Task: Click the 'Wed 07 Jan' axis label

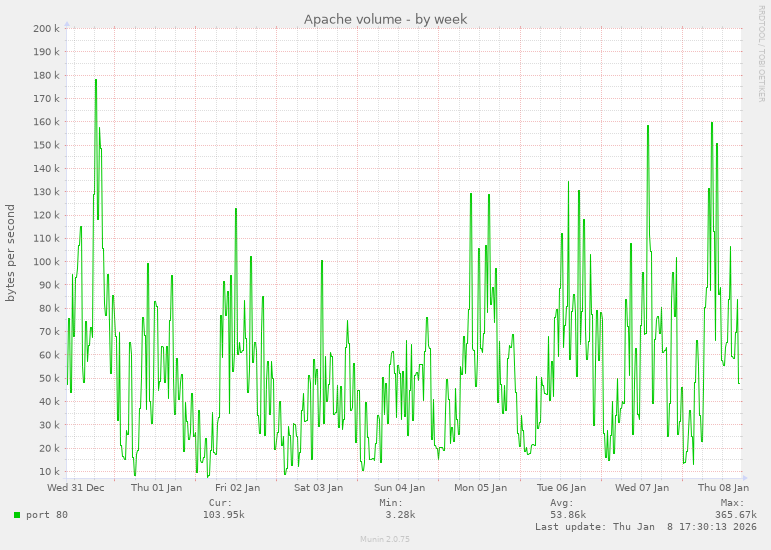Action: pos(642,488)
